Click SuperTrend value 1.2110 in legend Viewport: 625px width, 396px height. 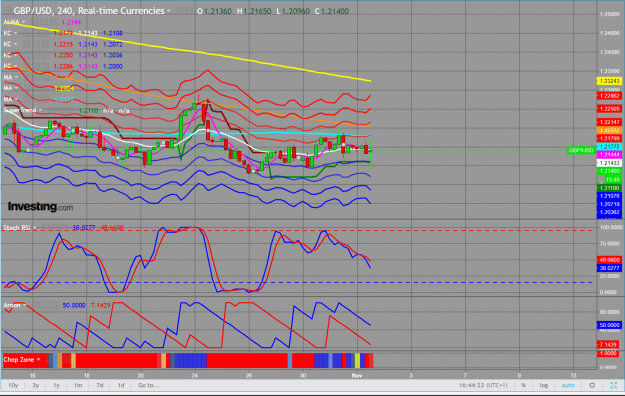tap(88, 110)
